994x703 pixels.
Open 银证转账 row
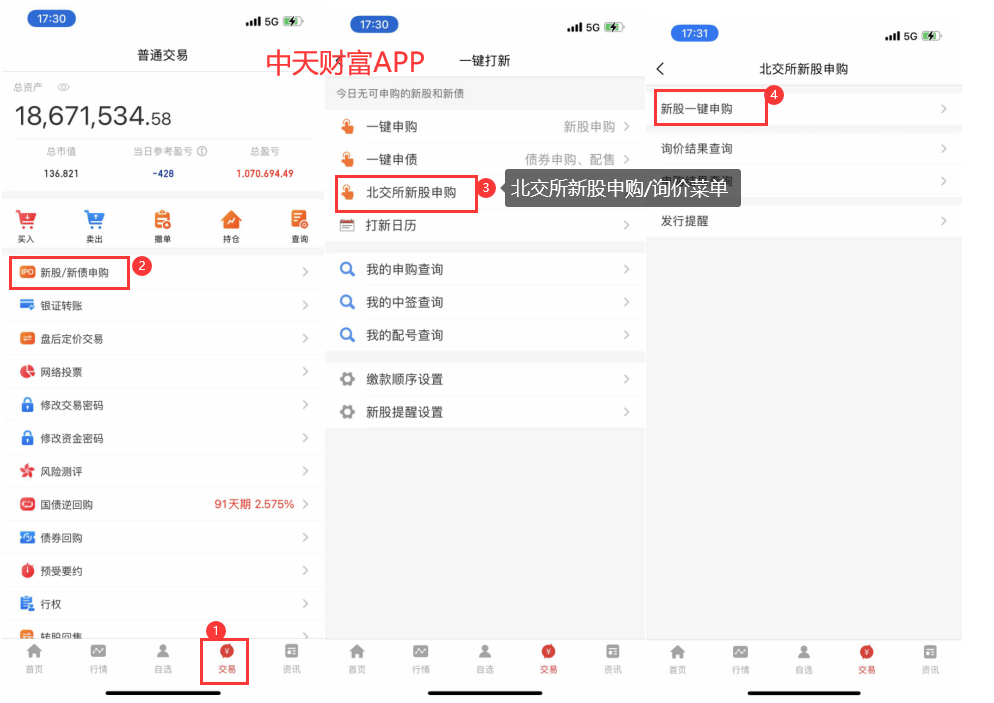(x=163, y=306)
